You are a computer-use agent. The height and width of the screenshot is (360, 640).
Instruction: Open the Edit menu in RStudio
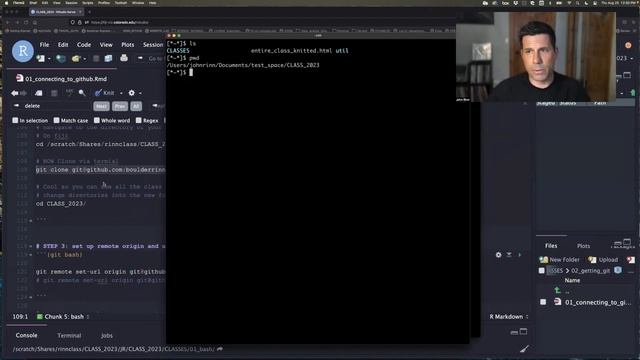[63, 44]
